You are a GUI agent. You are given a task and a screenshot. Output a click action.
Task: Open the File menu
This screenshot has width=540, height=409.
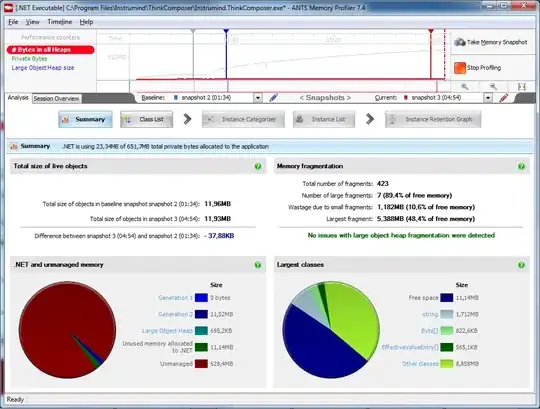[x=13, y=22]
